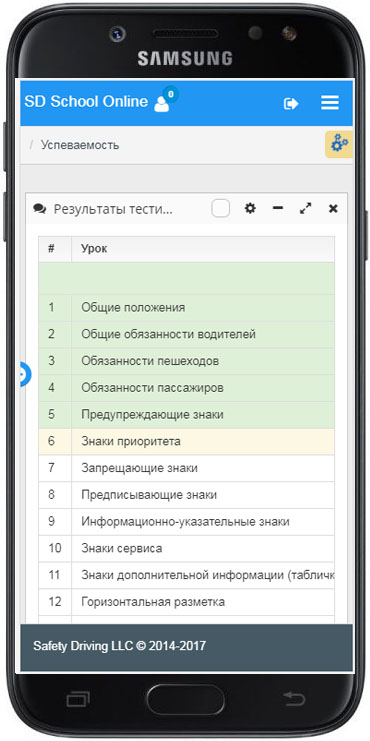
Task: Click the blue circular side handle
Action: pyautogui.click(x=25, y=374)
